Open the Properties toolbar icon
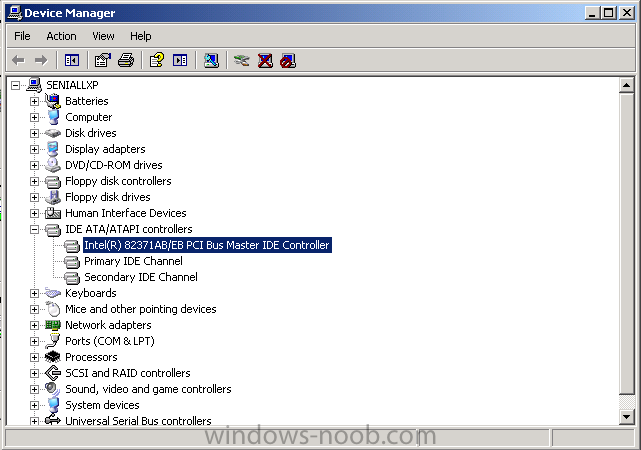This screenshot has height=450, width=641. (x=102, y=61)
